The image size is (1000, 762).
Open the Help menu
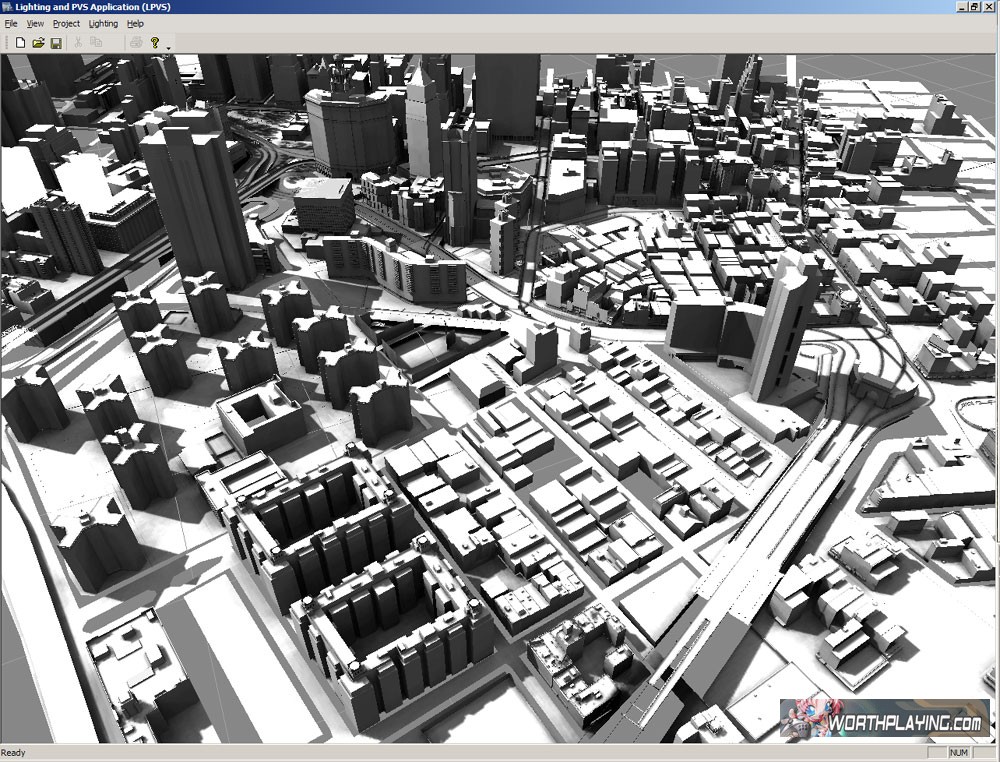point(135,23)
